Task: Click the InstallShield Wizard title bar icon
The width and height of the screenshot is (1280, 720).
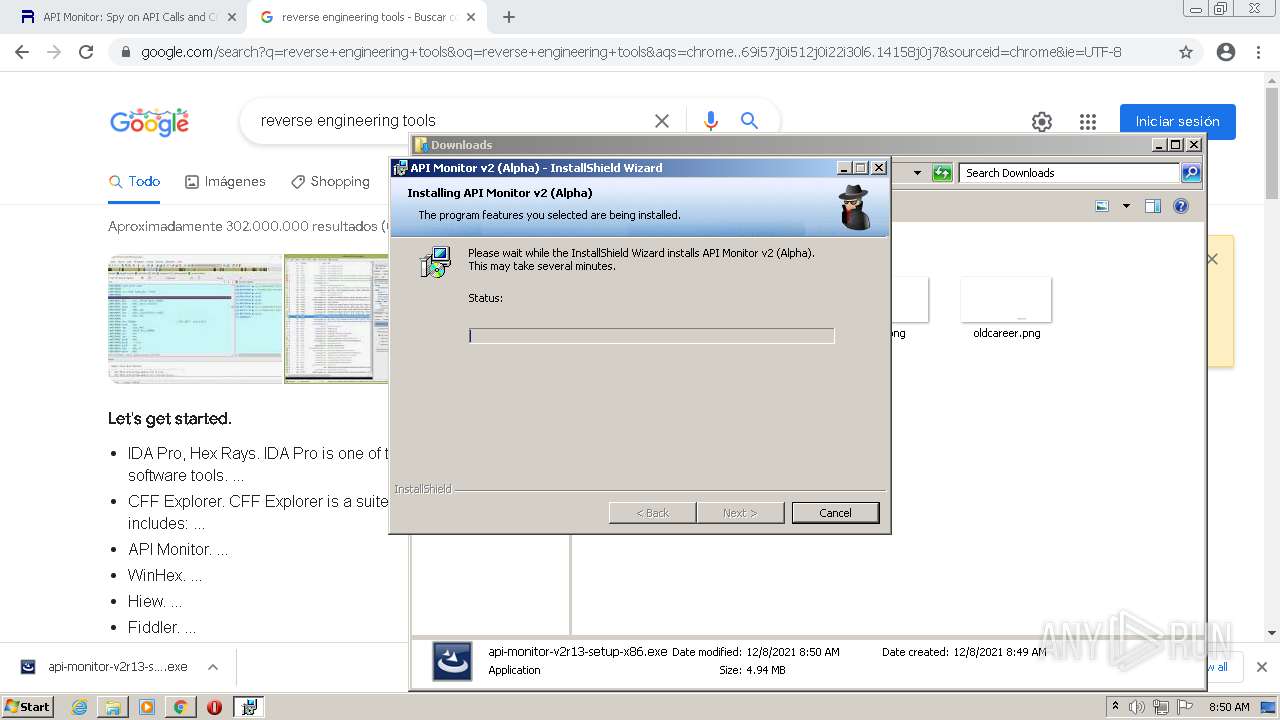Action: point(400,168)
